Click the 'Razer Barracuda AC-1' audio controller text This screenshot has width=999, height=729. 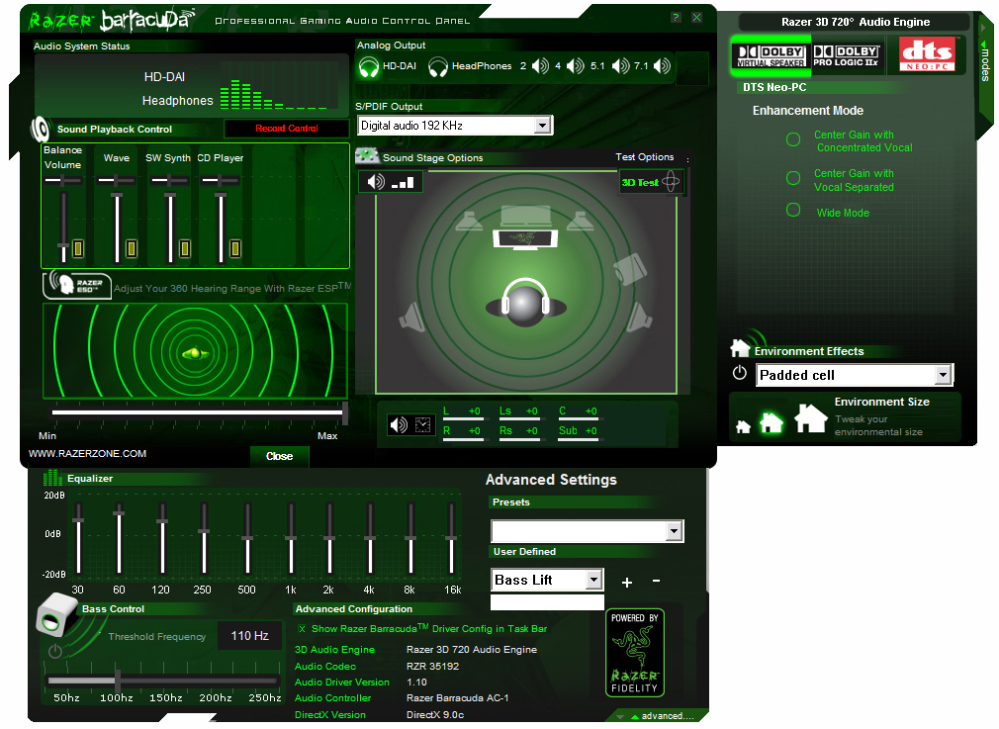(457, 698)
